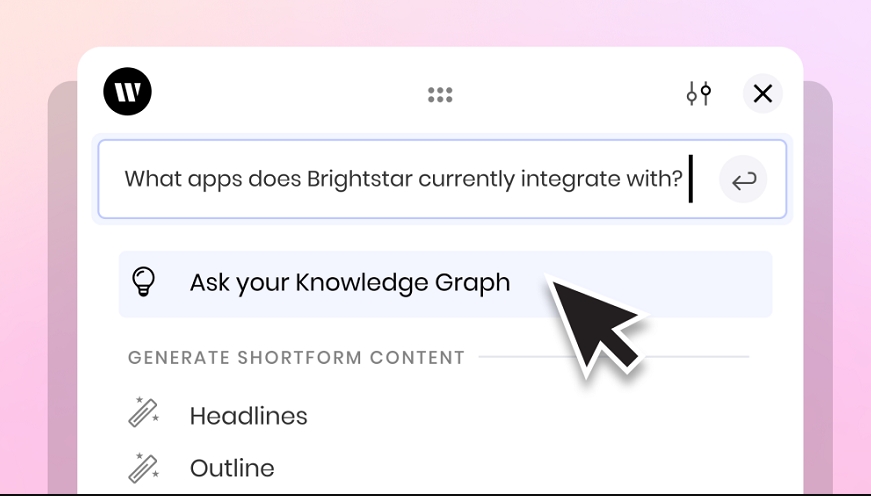
Task: Click the divider line after Shortform Content
Action: tap(614, 357)
